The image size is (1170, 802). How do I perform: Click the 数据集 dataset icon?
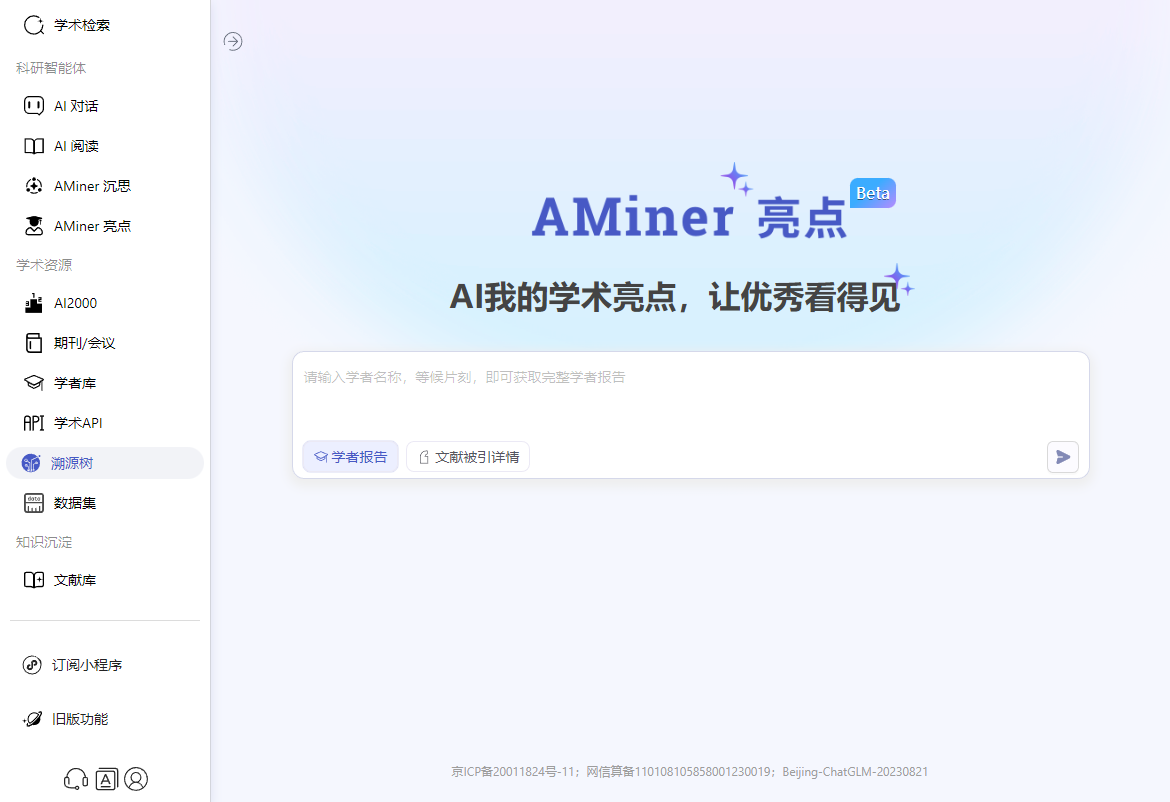[34, 503]
